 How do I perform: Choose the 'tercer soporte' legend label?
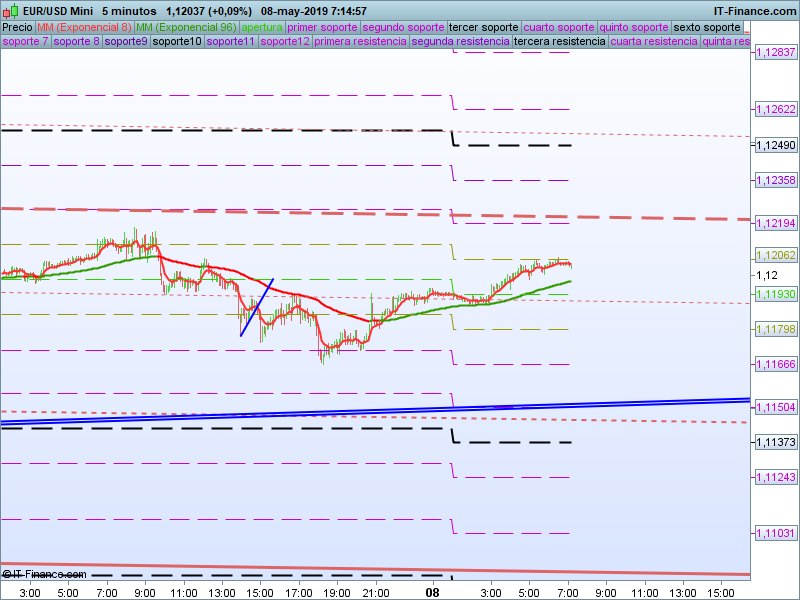(x=483, y=27)
